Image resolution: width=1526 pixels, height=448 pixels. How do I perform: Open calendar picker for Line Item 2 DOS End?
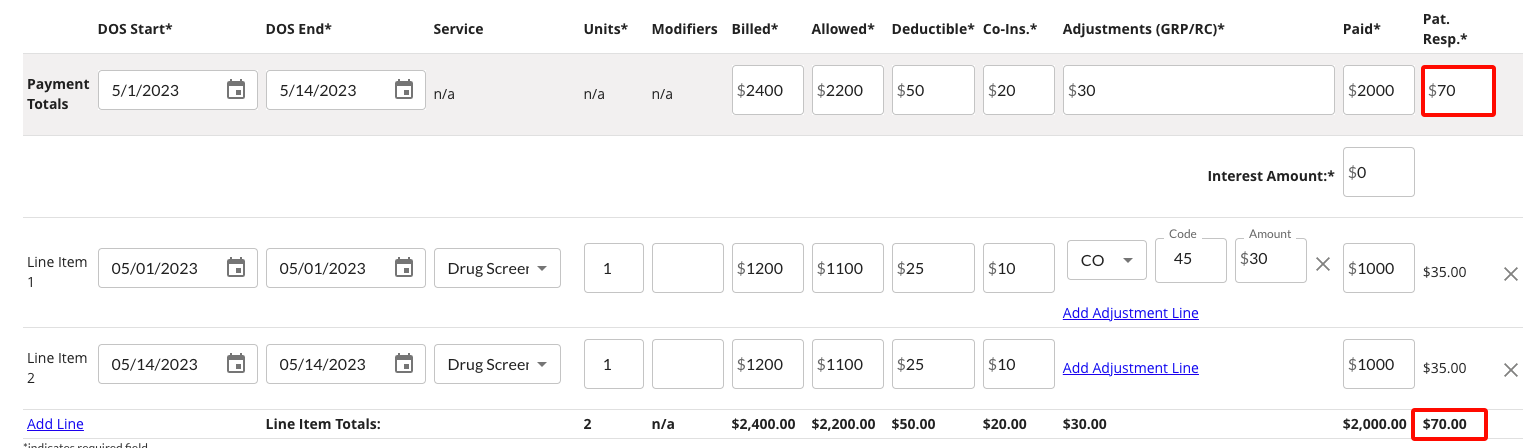404,364
